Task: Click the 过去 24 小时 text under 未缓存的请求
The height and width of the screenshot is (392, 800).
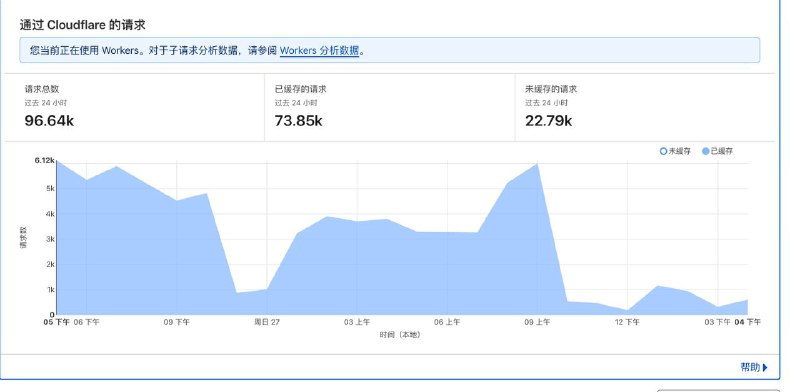Action: 546,103
